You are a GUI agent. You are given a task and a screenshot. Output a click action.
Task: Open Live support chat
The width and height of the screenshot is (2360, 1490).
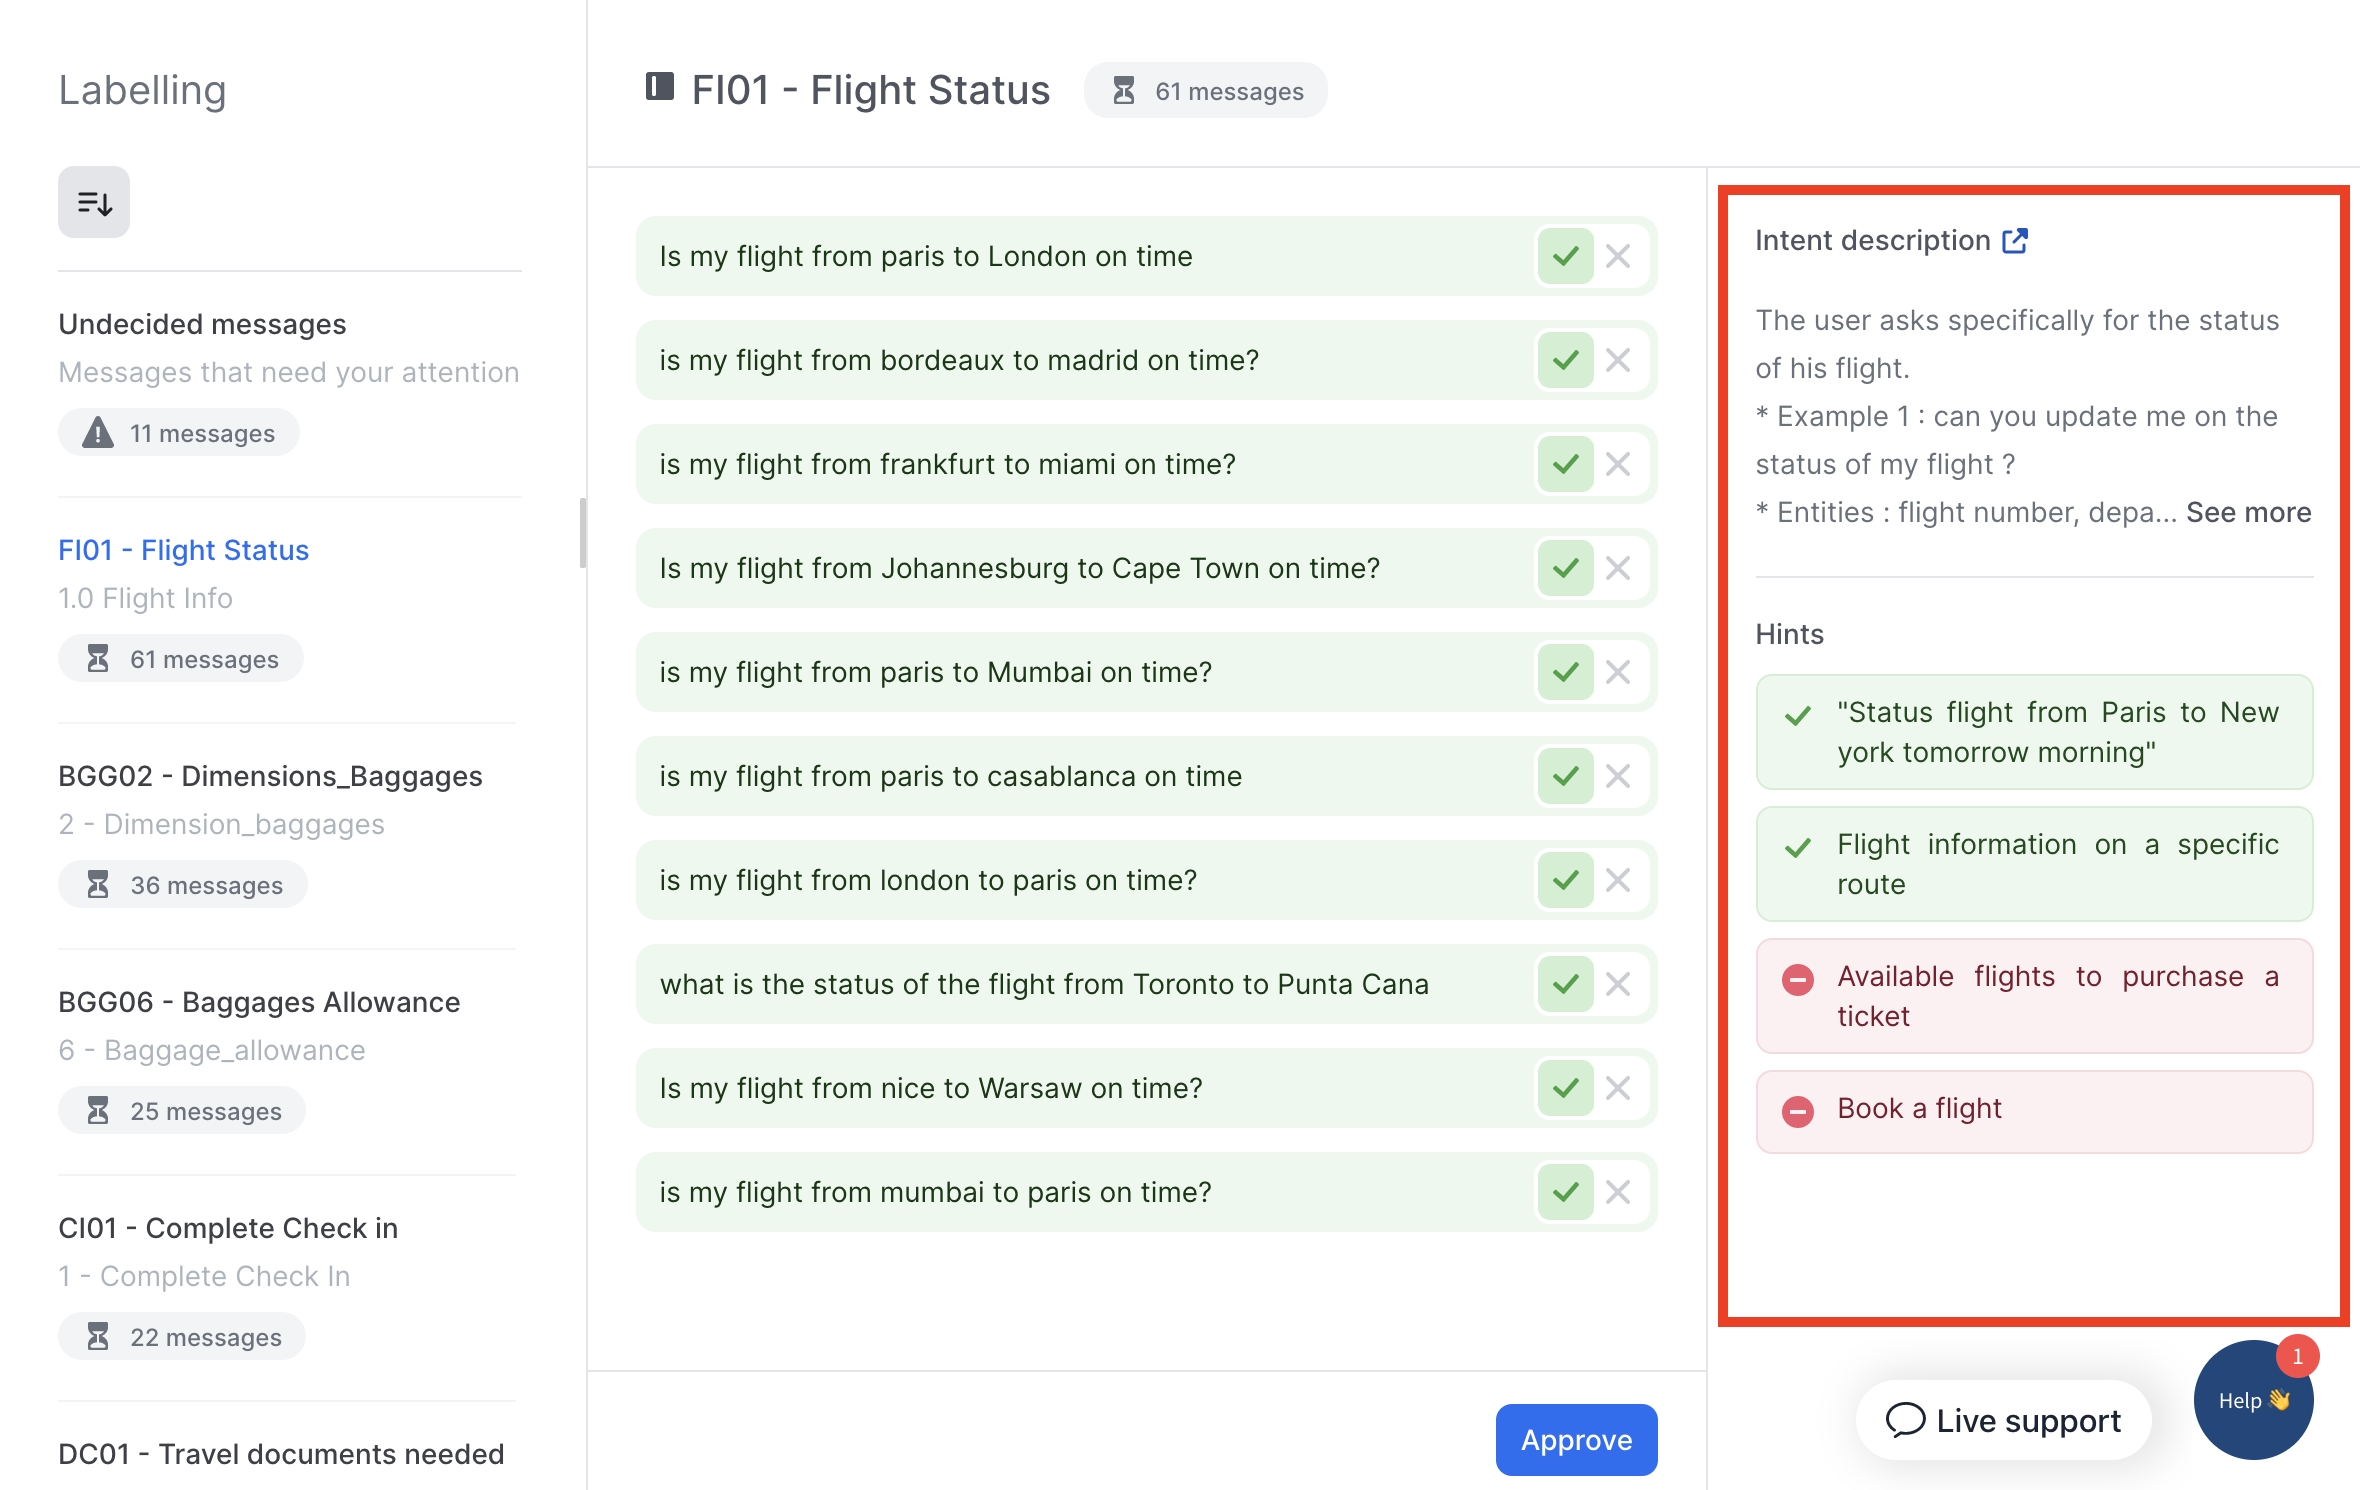pos(2003,1420)
